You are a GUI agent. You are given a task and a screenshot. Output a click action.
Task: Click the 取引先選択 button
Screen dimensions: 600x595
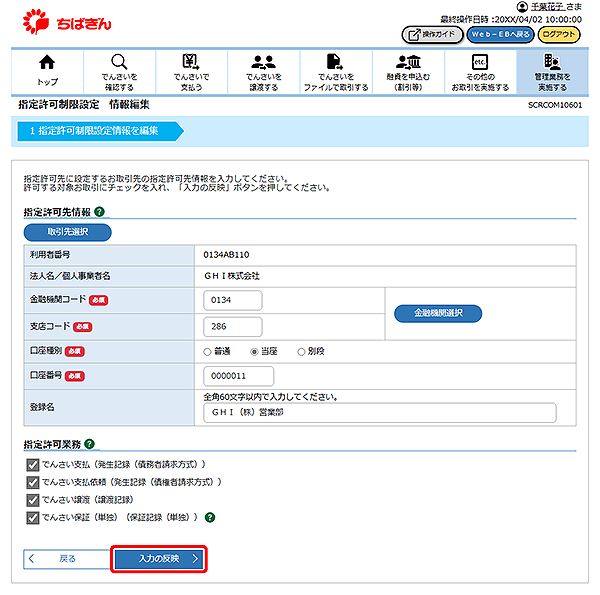(x=68, y=232)
